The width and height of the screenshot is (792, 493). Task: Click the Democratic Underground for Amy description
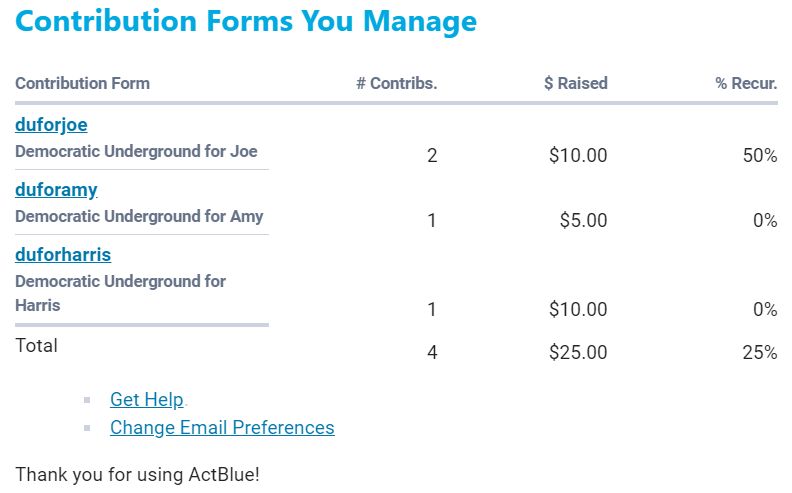[139, 216]
